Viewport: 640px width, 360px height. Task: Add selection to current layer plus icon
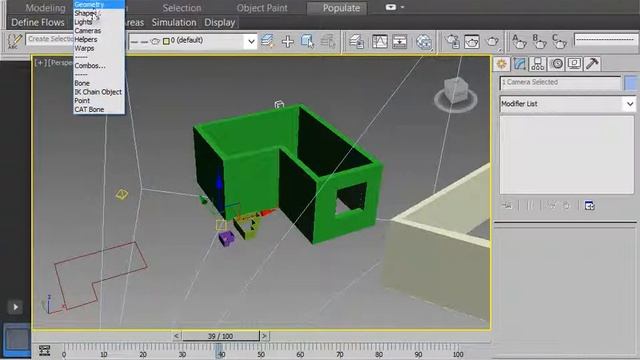point(288,41)
